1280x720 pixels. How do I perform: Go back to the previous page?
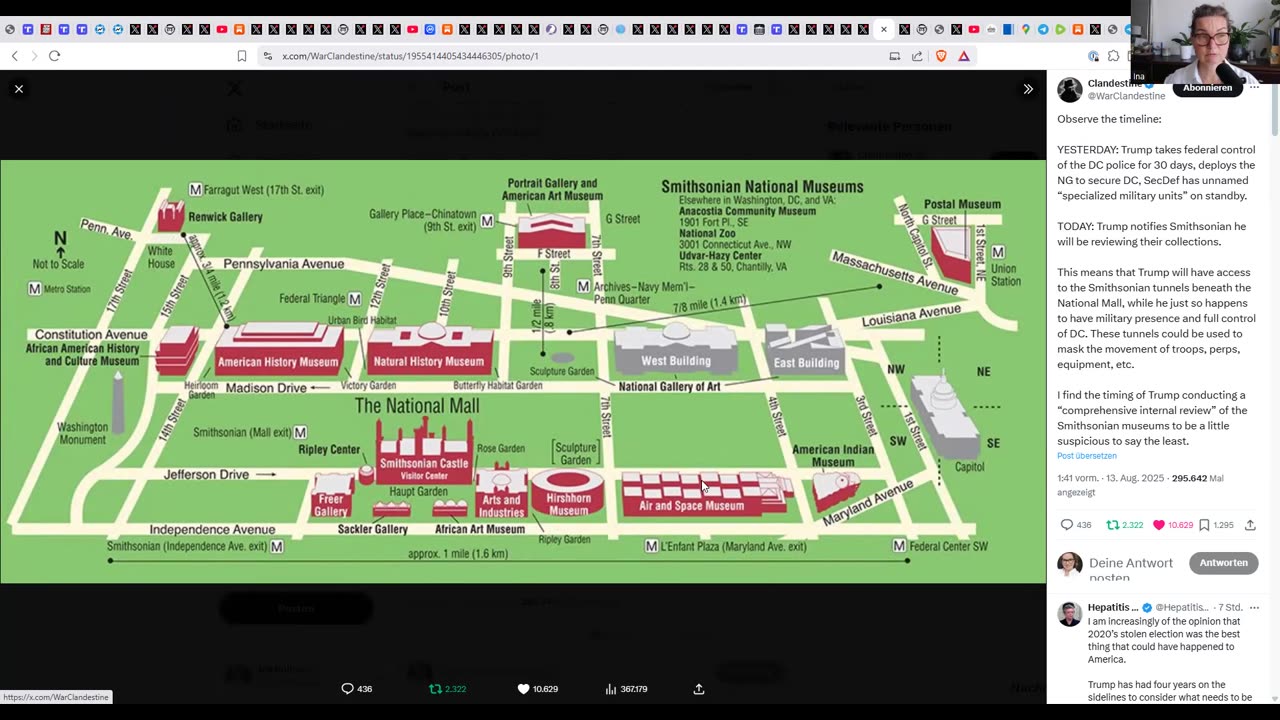tap(14, 56)
